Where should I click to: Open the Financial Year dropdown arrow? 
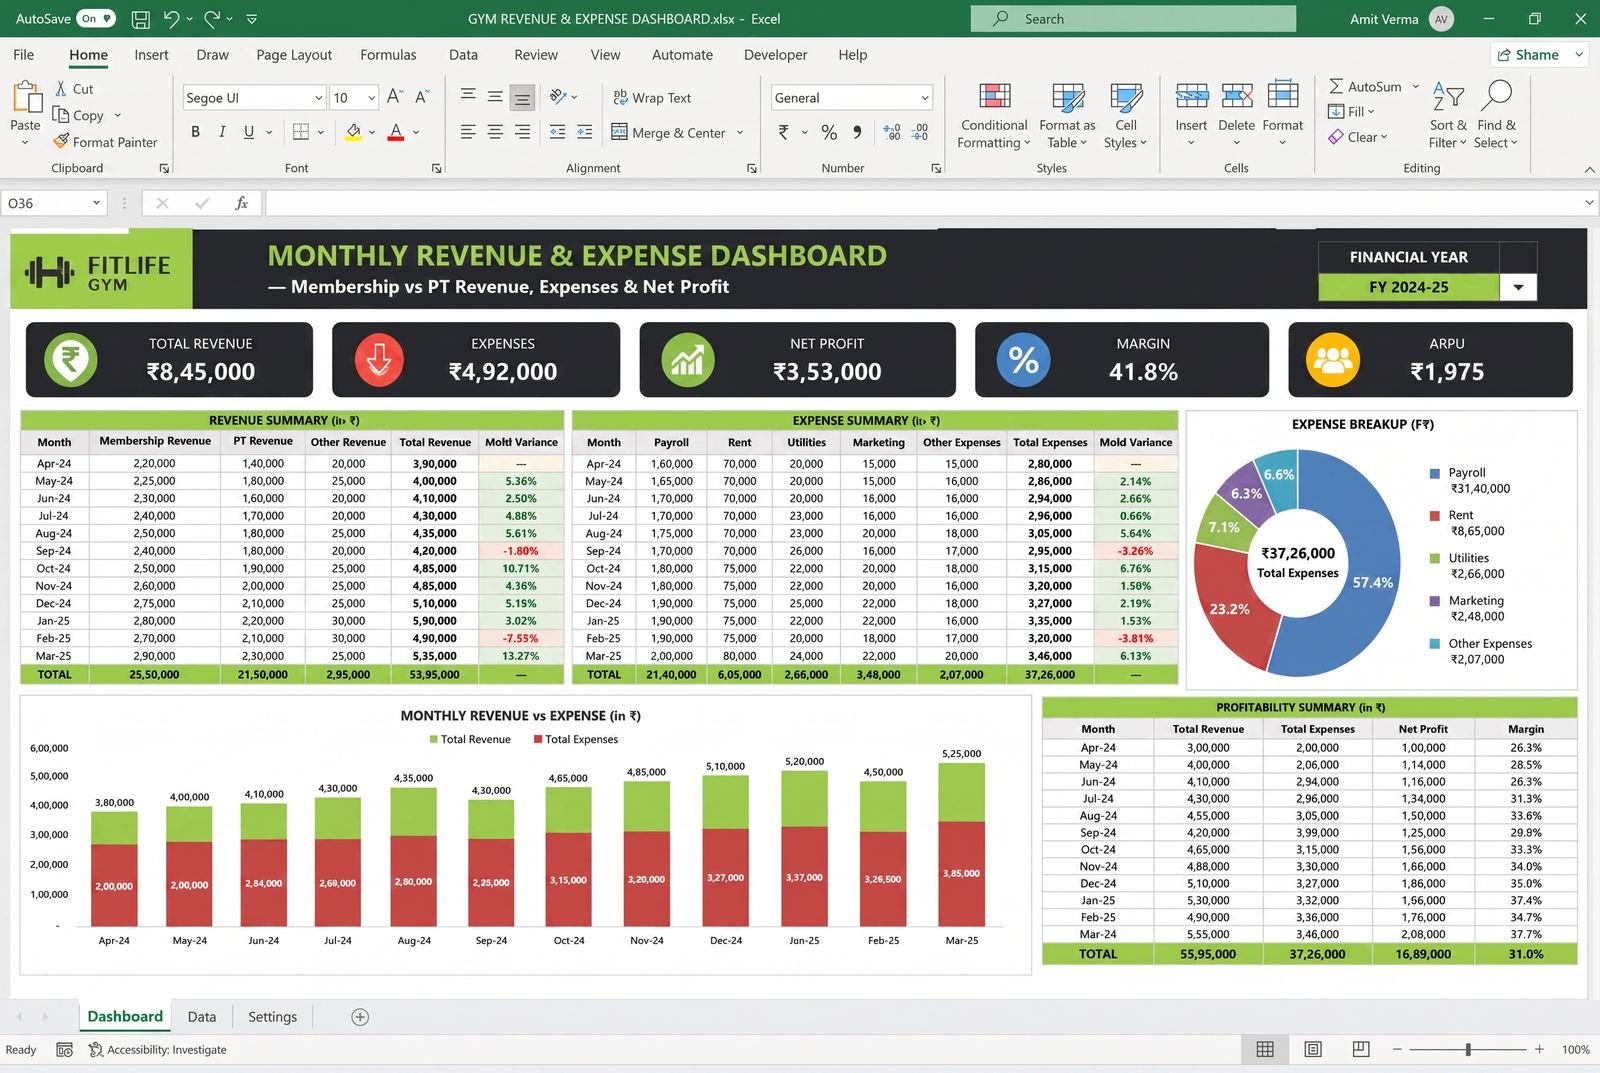[x=1518, y=287]
